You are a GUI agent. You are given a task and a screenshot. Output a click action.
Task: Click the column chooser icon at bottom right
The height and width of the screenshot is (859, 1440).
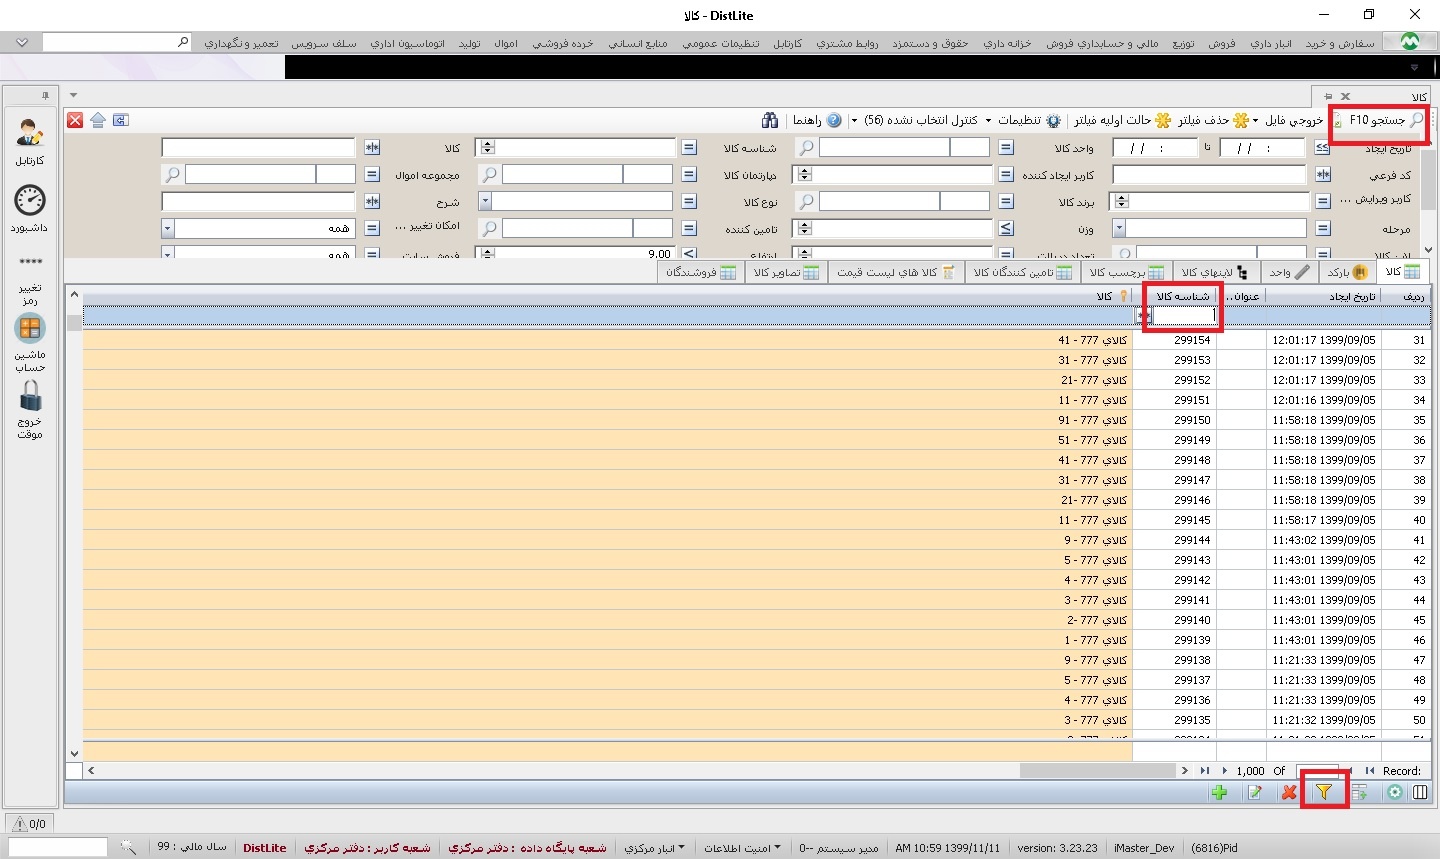coord(1420,792)
